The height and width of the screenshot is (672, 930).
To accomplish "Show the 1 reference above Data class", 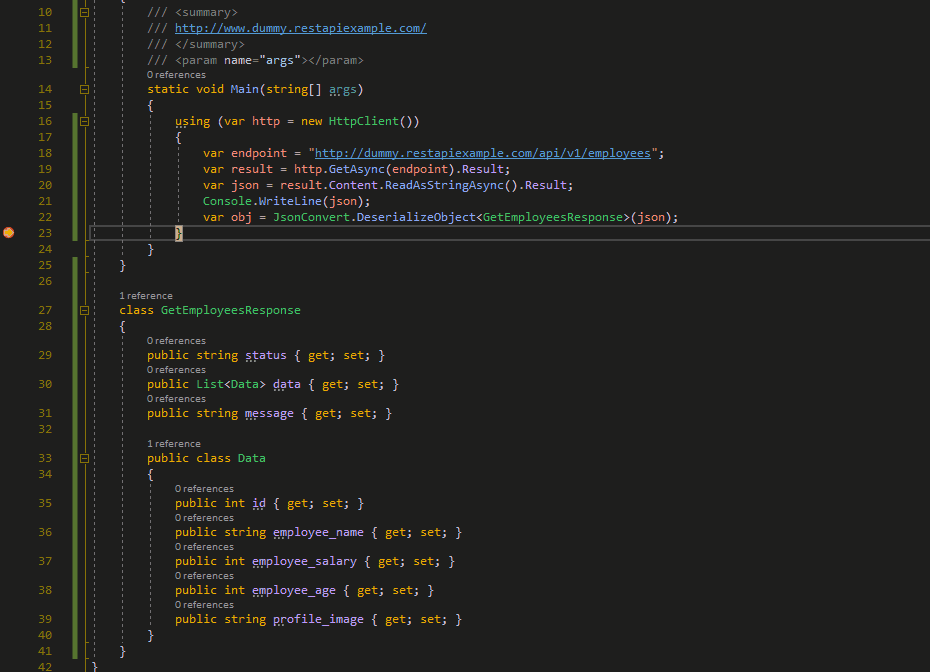I will point(174,444).
